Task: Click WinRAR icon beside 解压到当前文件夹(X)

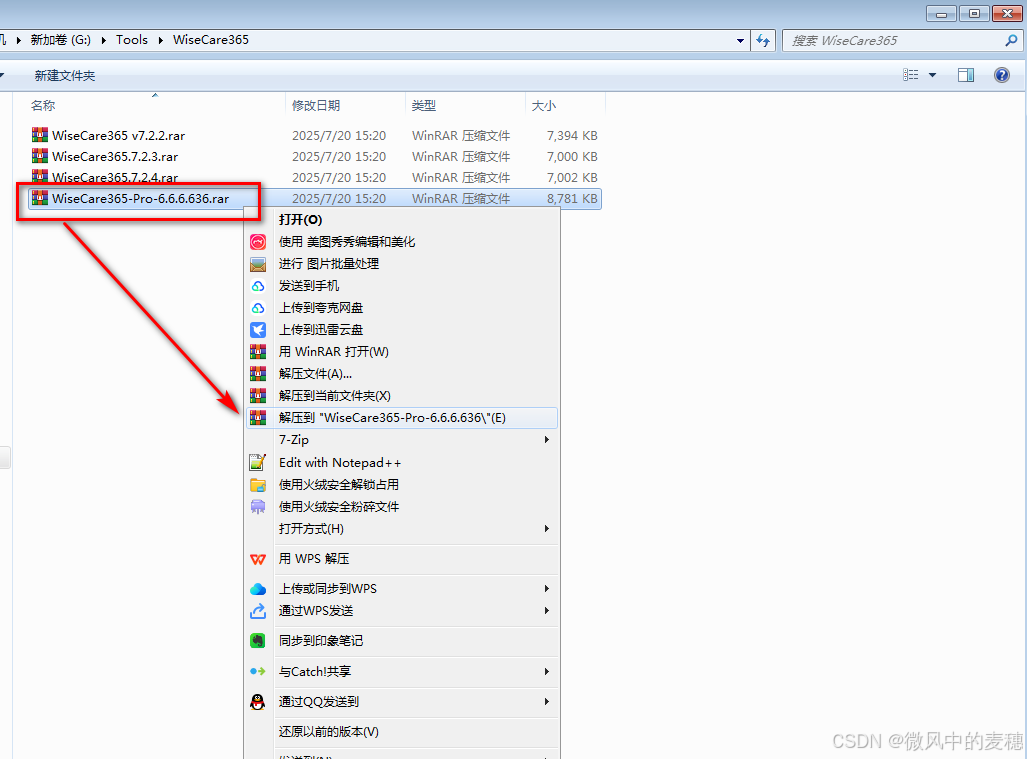Action: point(258,396)
